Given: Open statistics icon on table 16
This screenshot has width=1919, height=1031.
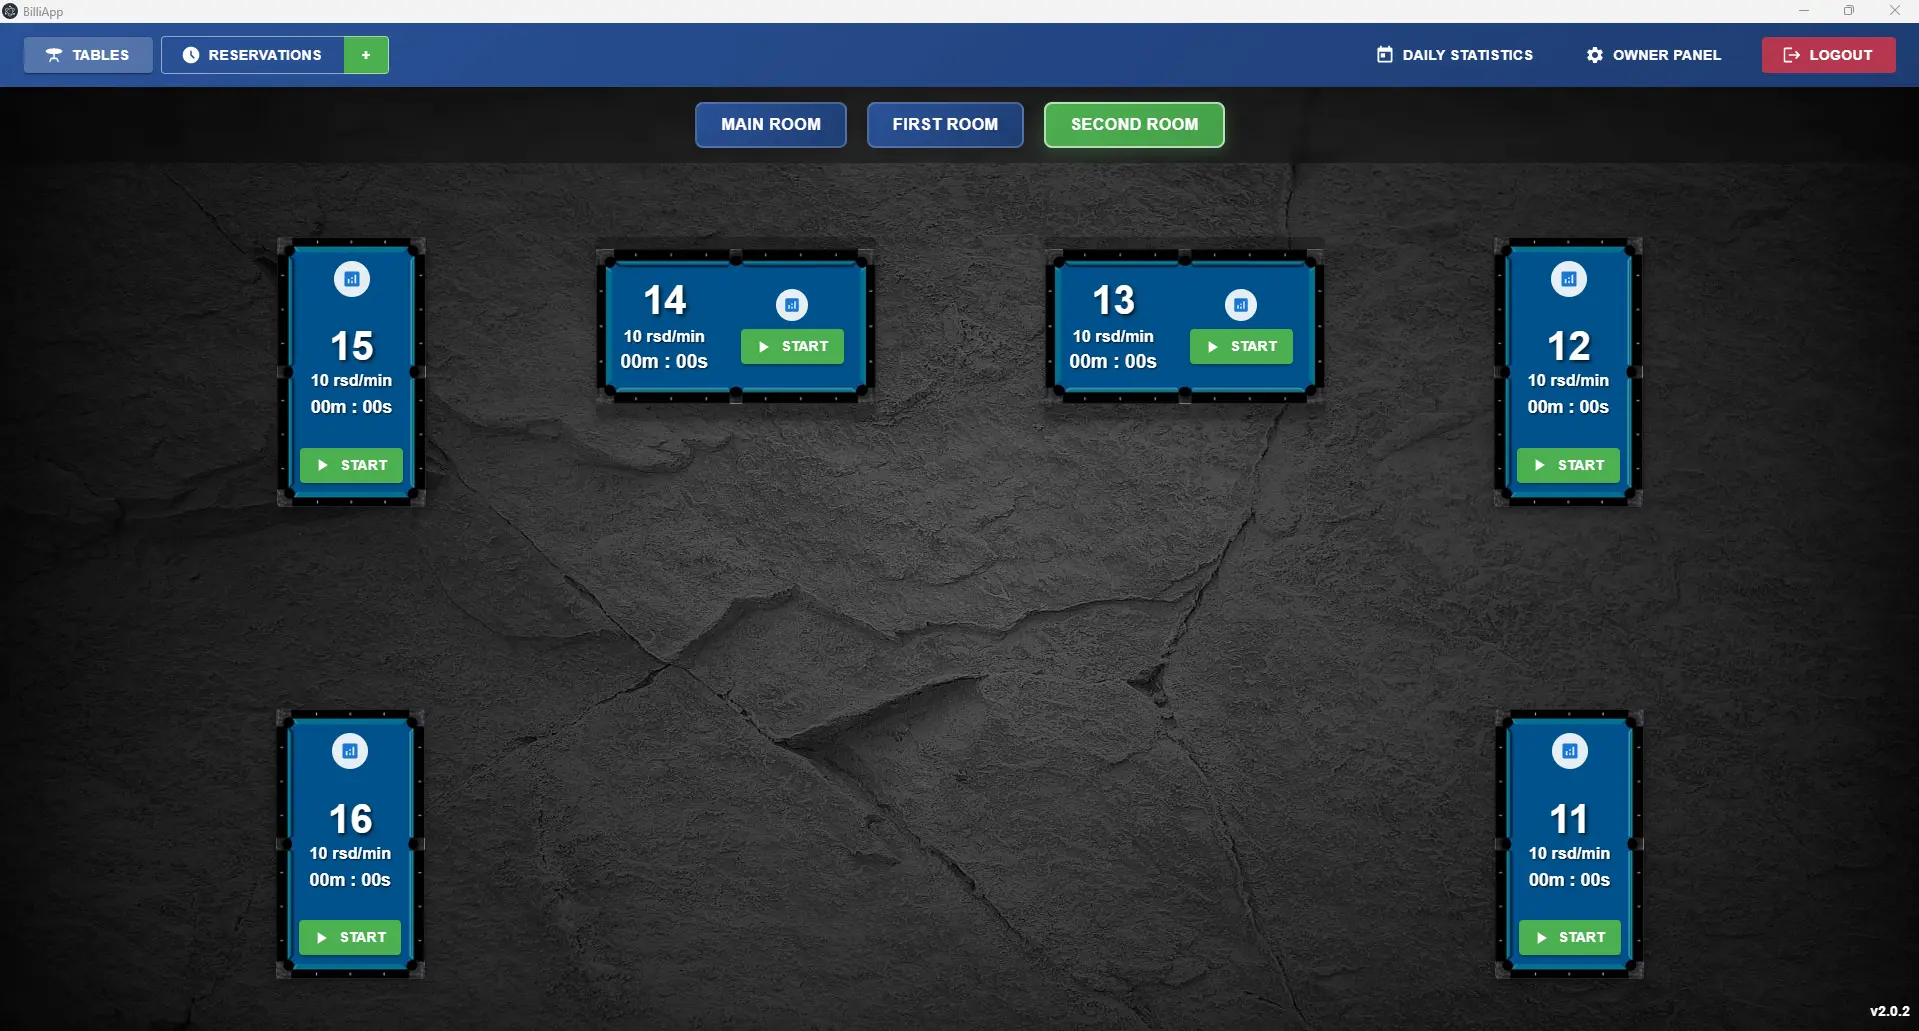Looking at the screenshot, I should 350,752.
